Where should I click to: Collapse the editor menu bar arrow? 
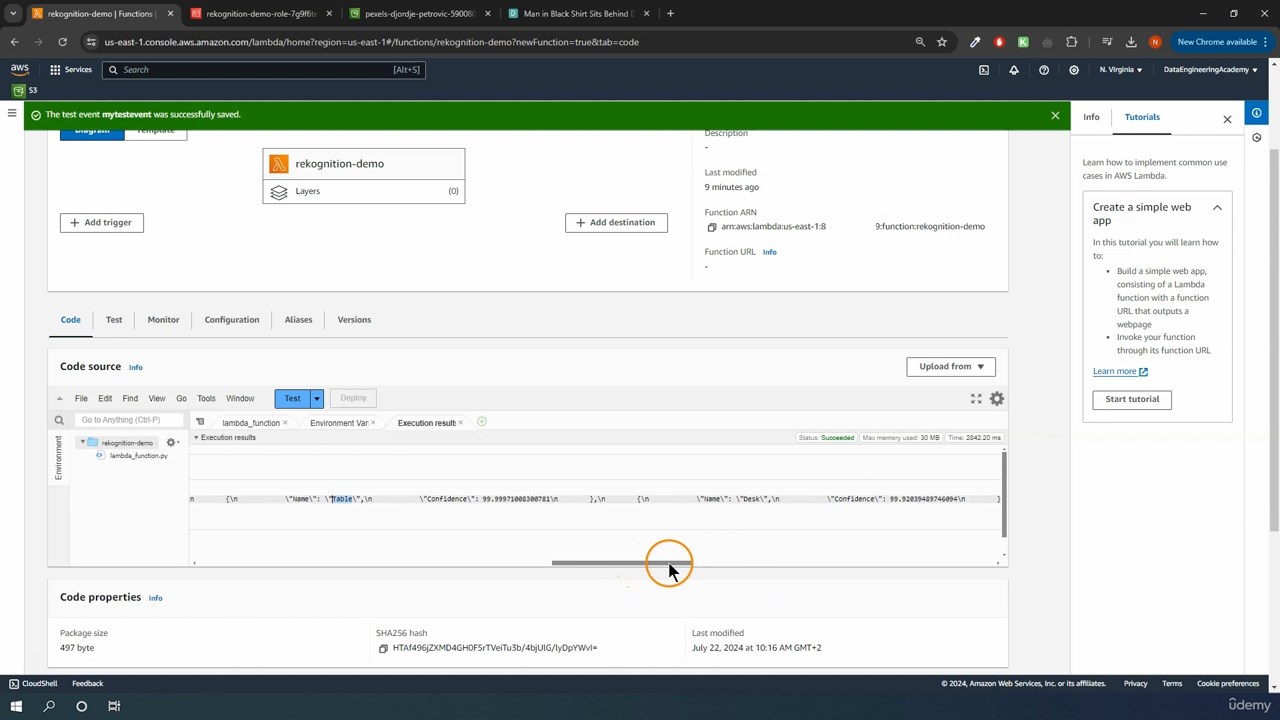point(59,399)
